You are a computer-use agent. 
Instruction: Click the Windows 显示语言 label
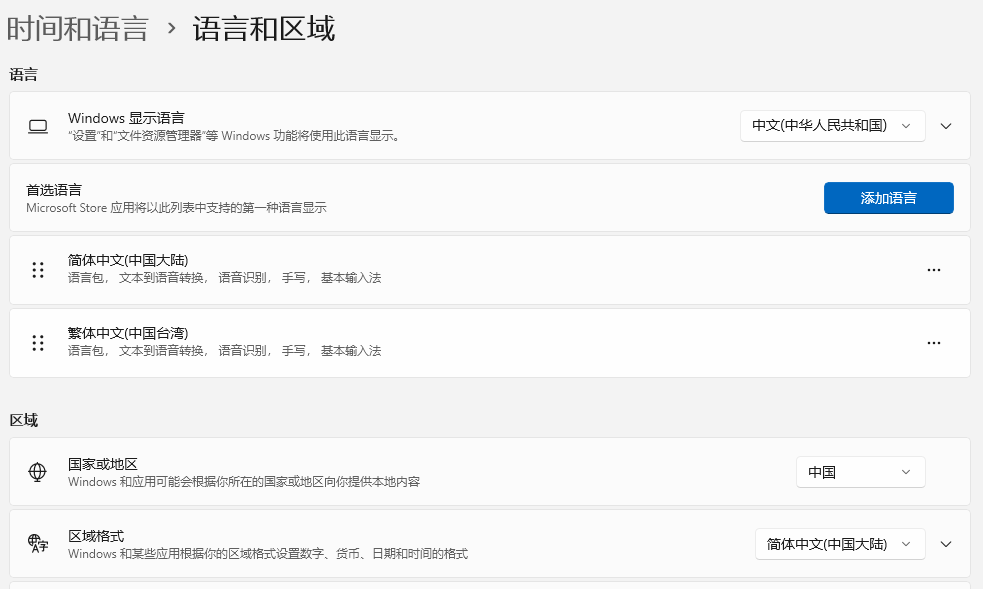pos(126,118)
